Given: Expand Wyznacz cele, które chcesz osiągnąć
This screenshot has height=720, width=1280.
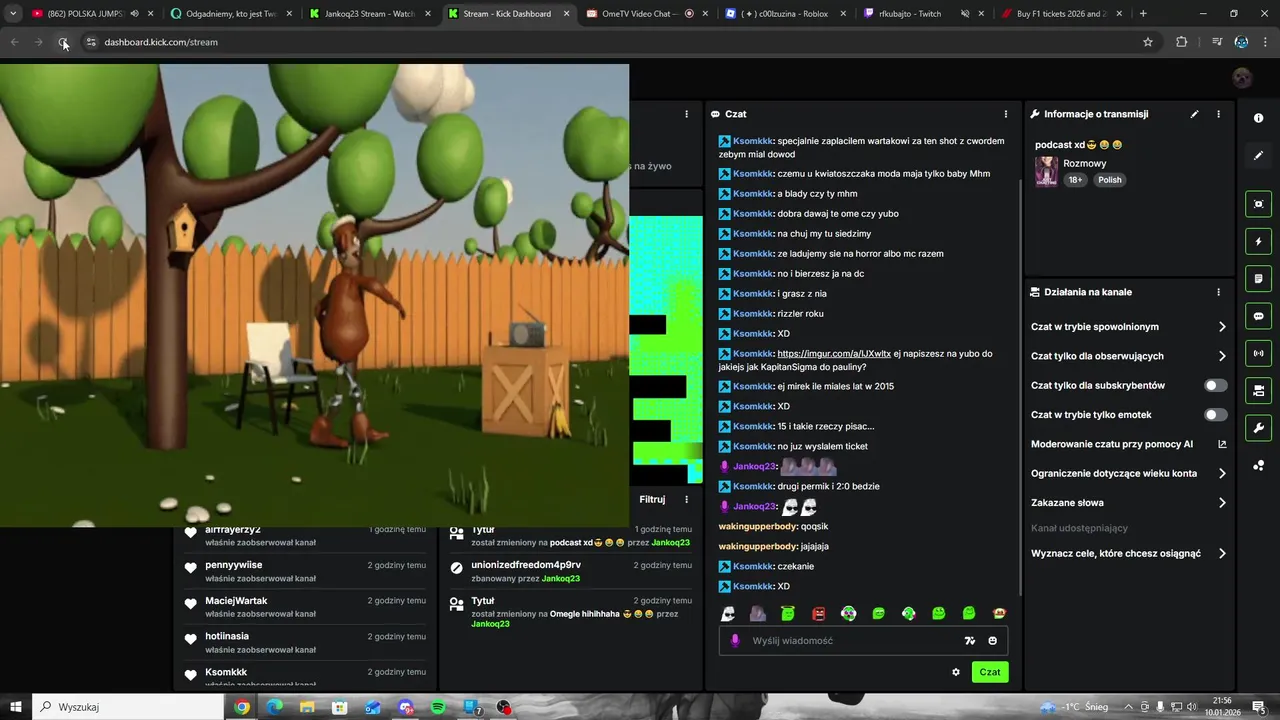Looking at the screenshot, I should (x=1128, y=553).
